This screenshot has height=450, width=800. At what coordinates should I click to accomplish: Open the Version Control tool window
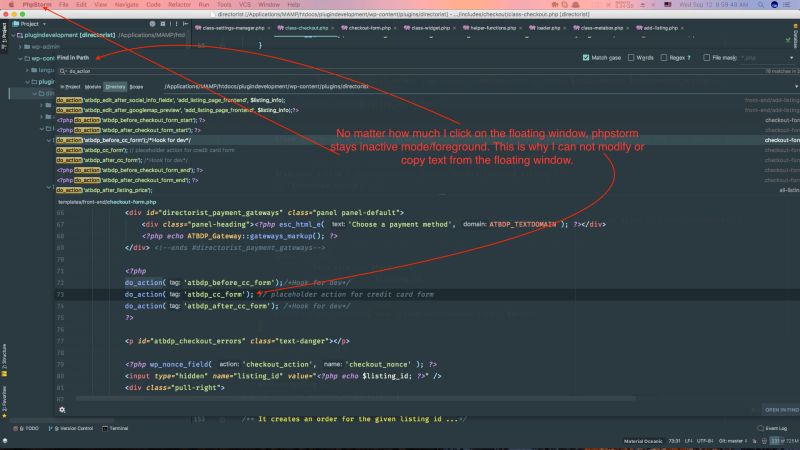coord(70,429)
